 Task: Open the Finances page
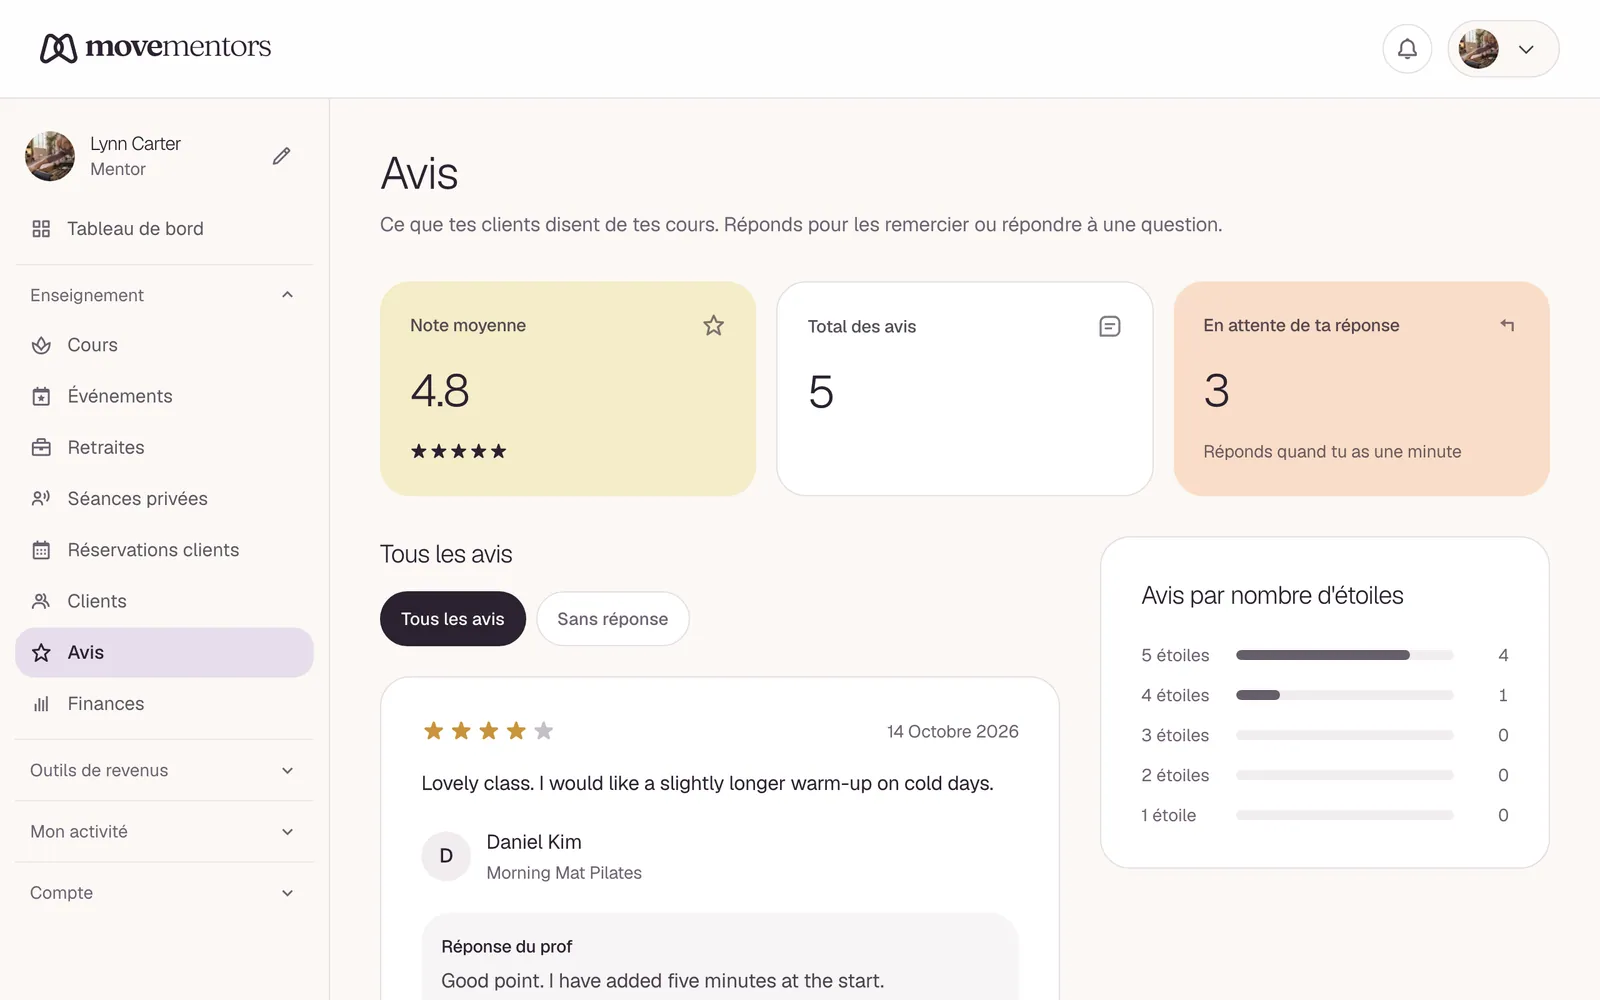[164, 704]
